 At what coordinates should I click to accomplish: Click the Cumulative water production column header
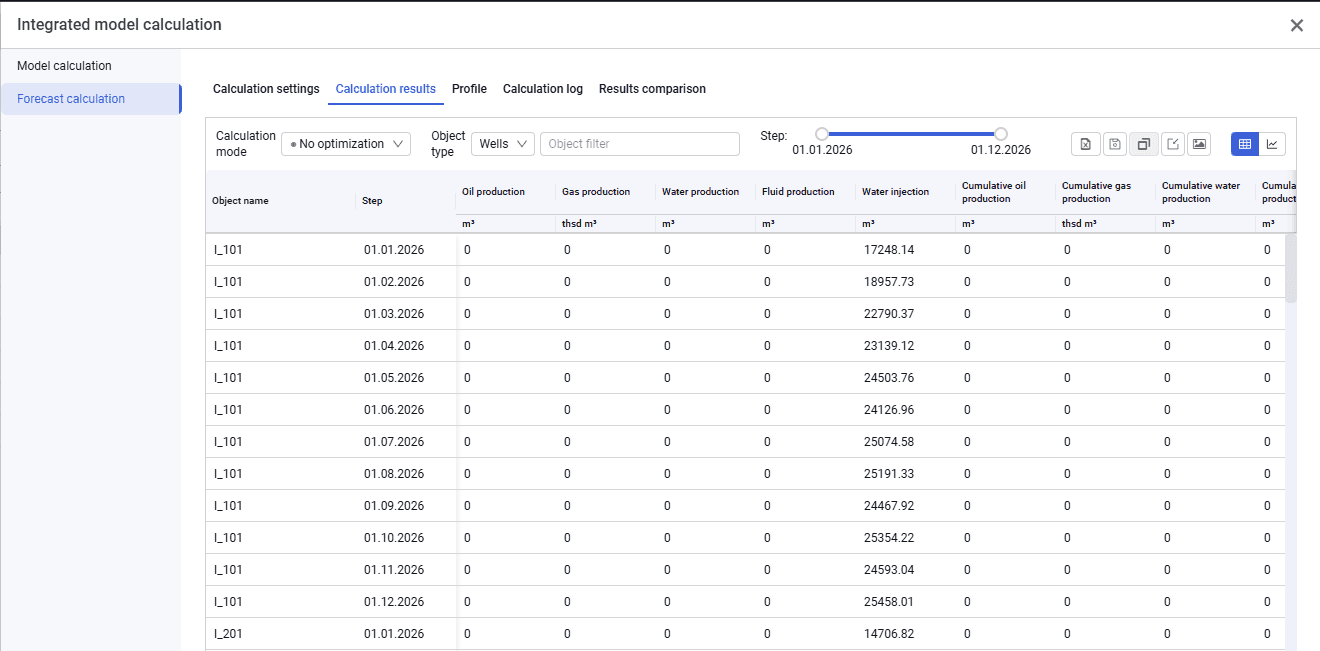[x=1201, y=192]
